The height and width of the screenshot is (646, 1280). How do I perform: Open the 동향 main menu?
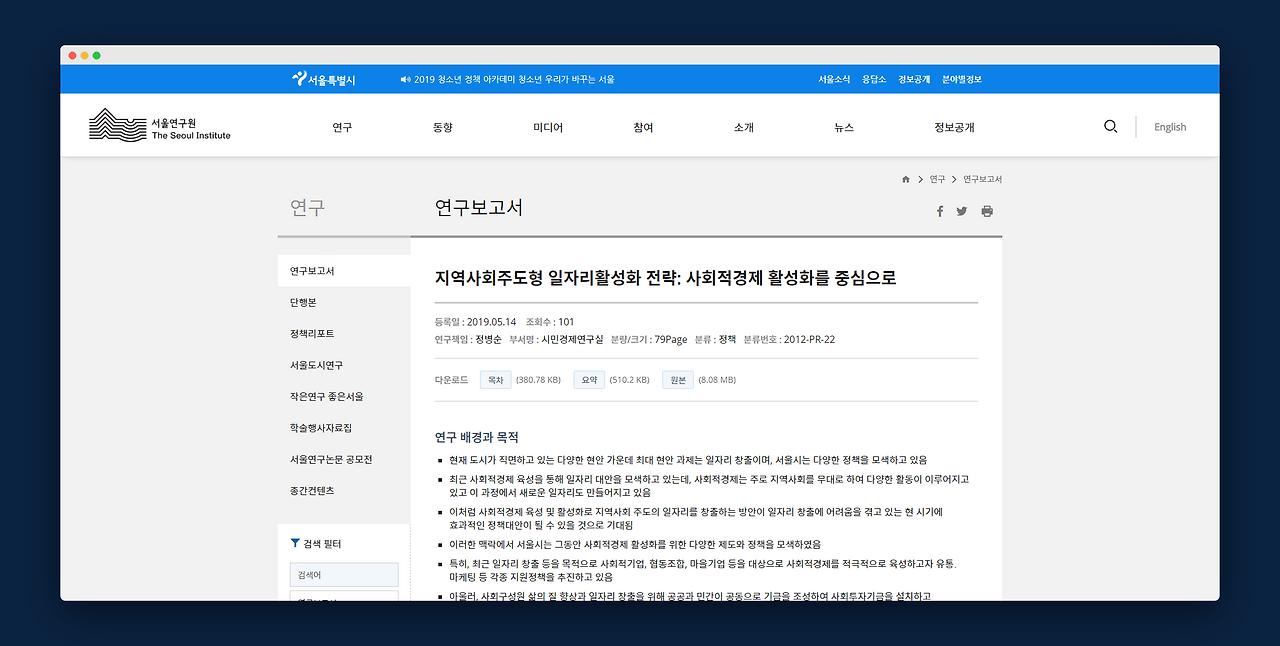pos(442,127)
